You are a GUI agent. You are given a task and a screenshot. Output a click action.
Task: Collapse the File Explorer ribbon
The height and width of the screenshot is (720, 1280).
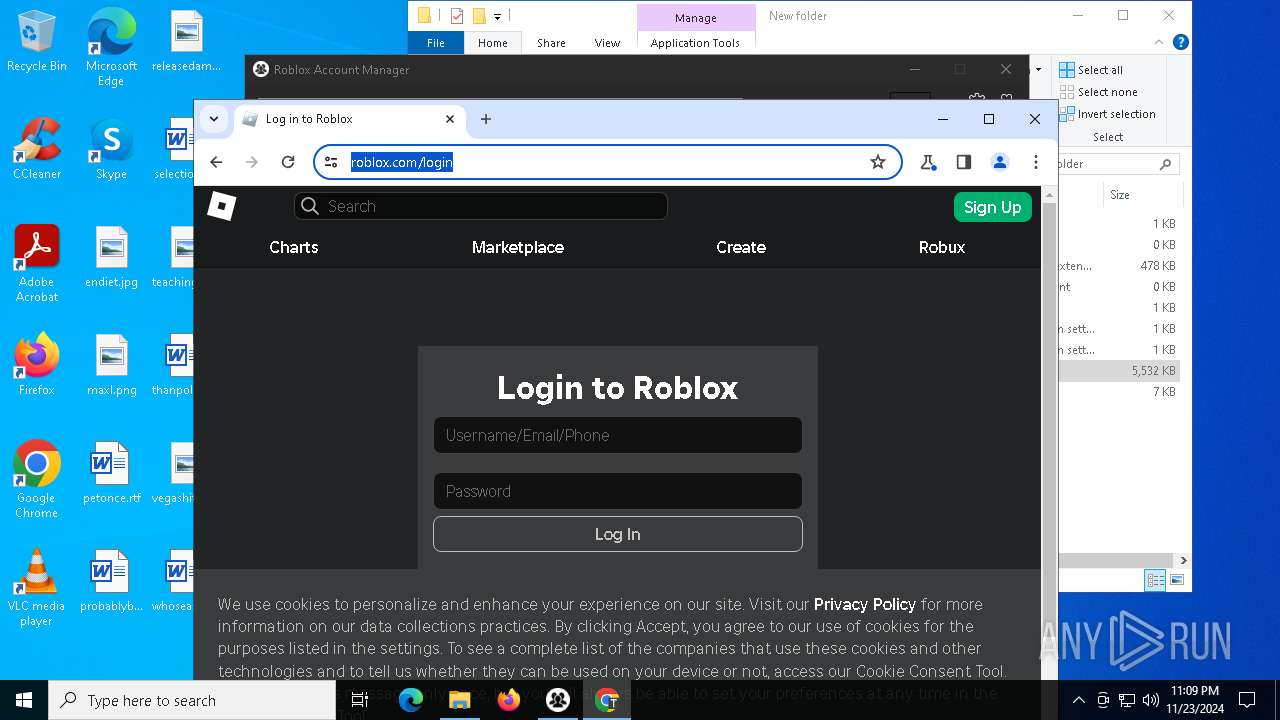click(1160, 43)
